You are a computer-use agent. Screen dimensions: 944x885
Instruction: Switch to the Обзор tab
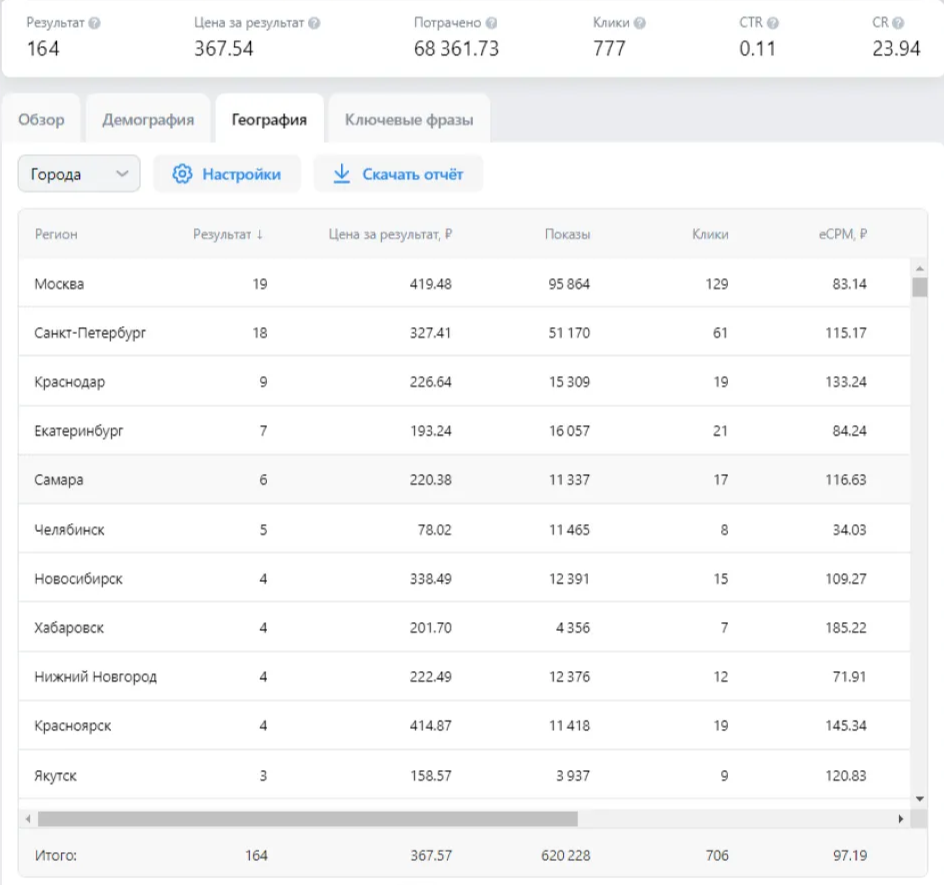tap(42, 120)
